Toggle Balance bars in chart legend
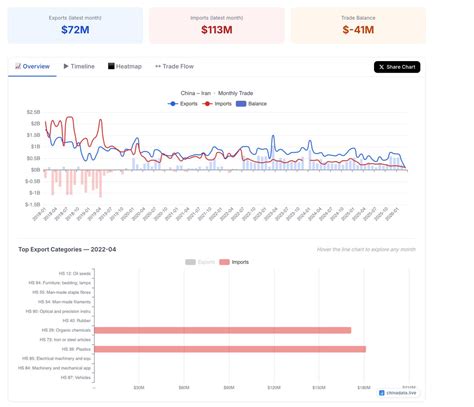 point(251,104)
